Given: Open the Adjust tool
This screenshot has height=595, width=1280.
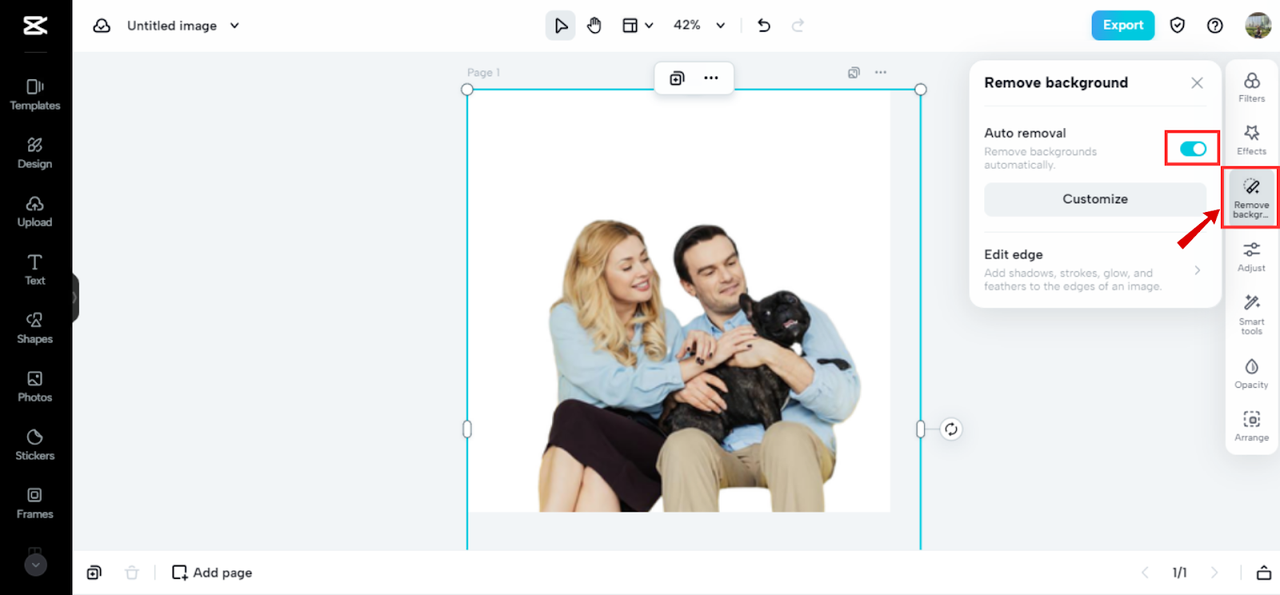Looking at the screenshot, I should pos(1252,257).
